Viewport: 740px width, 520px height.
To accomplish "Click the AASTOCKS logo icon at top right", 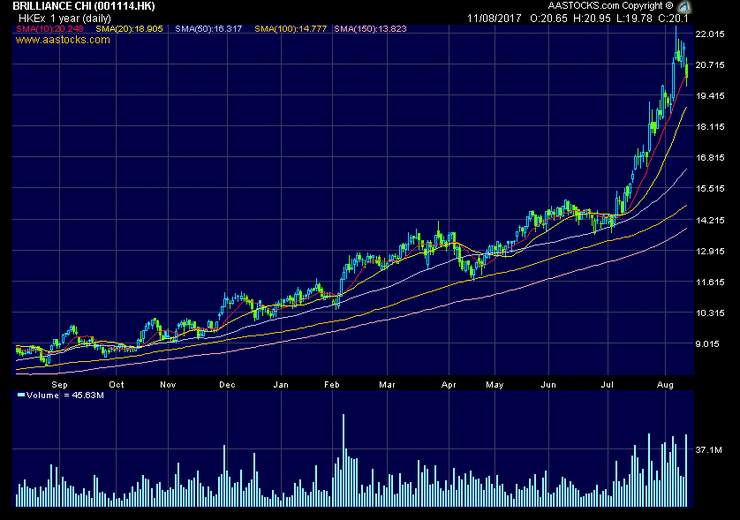I will click(684, 7).
